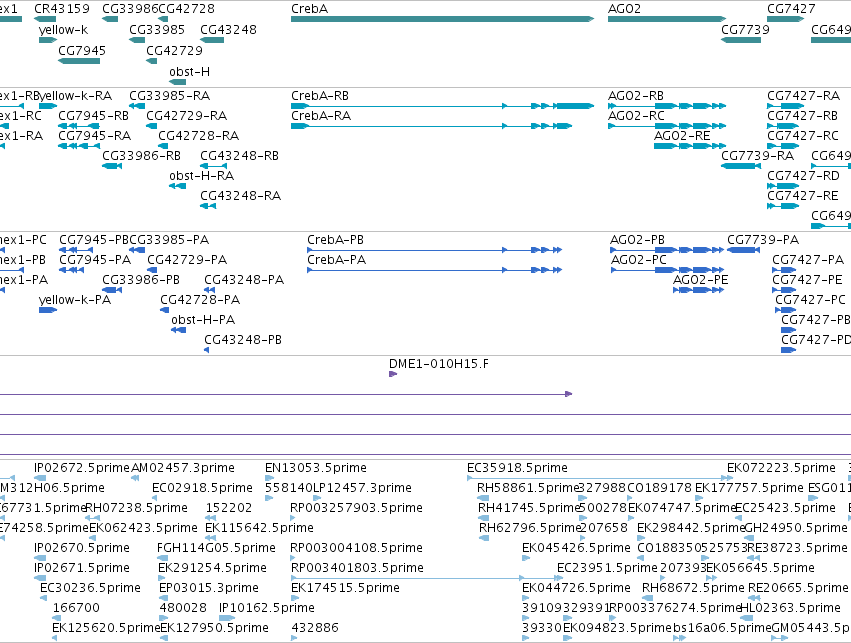Click transcript CG7739-RA label

pos(757,156)
